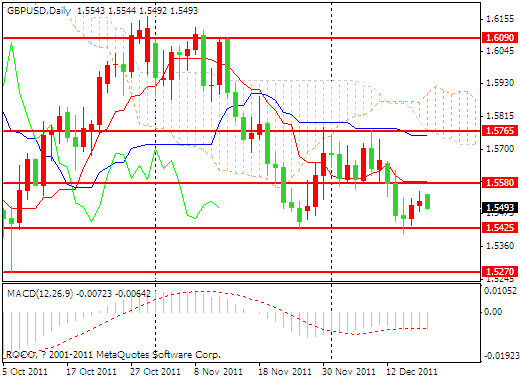
Task: Select the 18 Nov 2011 date marker
Action: click(285, 372)
